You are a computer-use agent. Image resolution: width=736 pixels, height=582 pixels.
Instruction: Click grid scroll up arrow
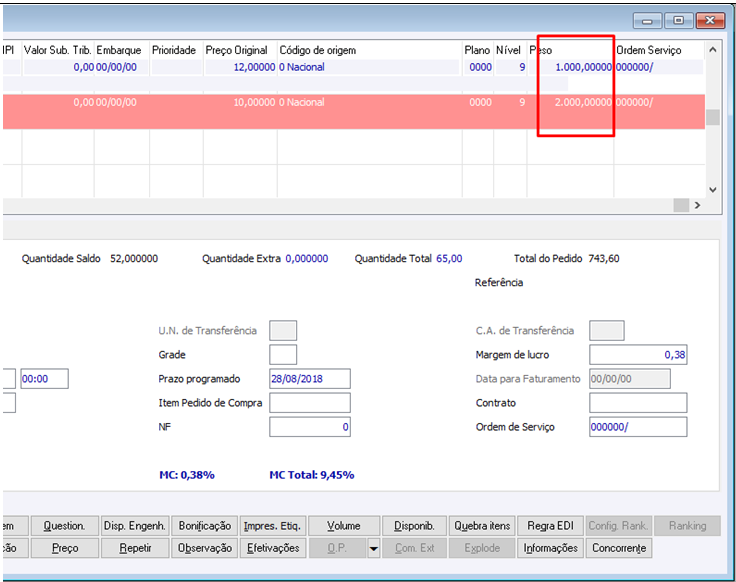point(713,49)
